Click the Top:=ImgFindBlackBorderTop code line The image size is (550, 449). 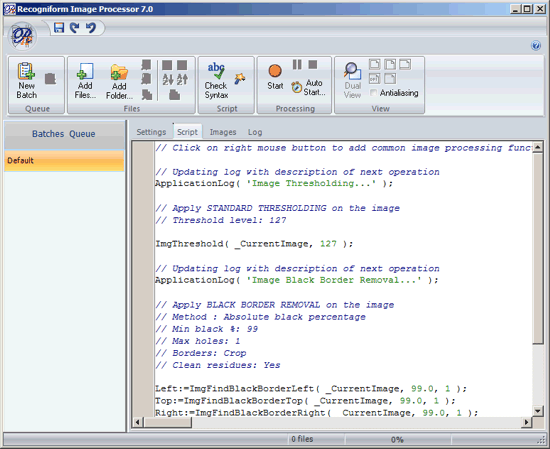(305, 401)
